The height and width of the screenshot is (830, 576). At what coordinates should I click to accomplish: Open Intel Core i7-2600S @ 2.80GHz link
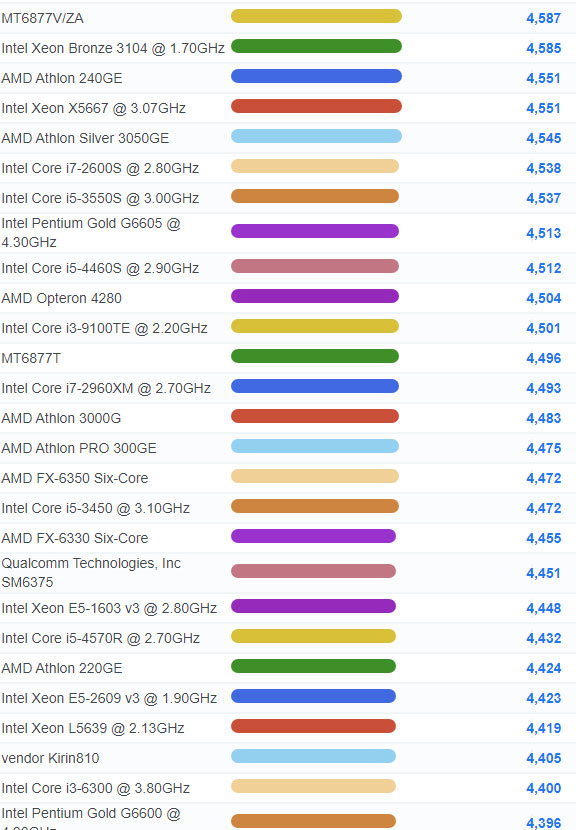100,168
